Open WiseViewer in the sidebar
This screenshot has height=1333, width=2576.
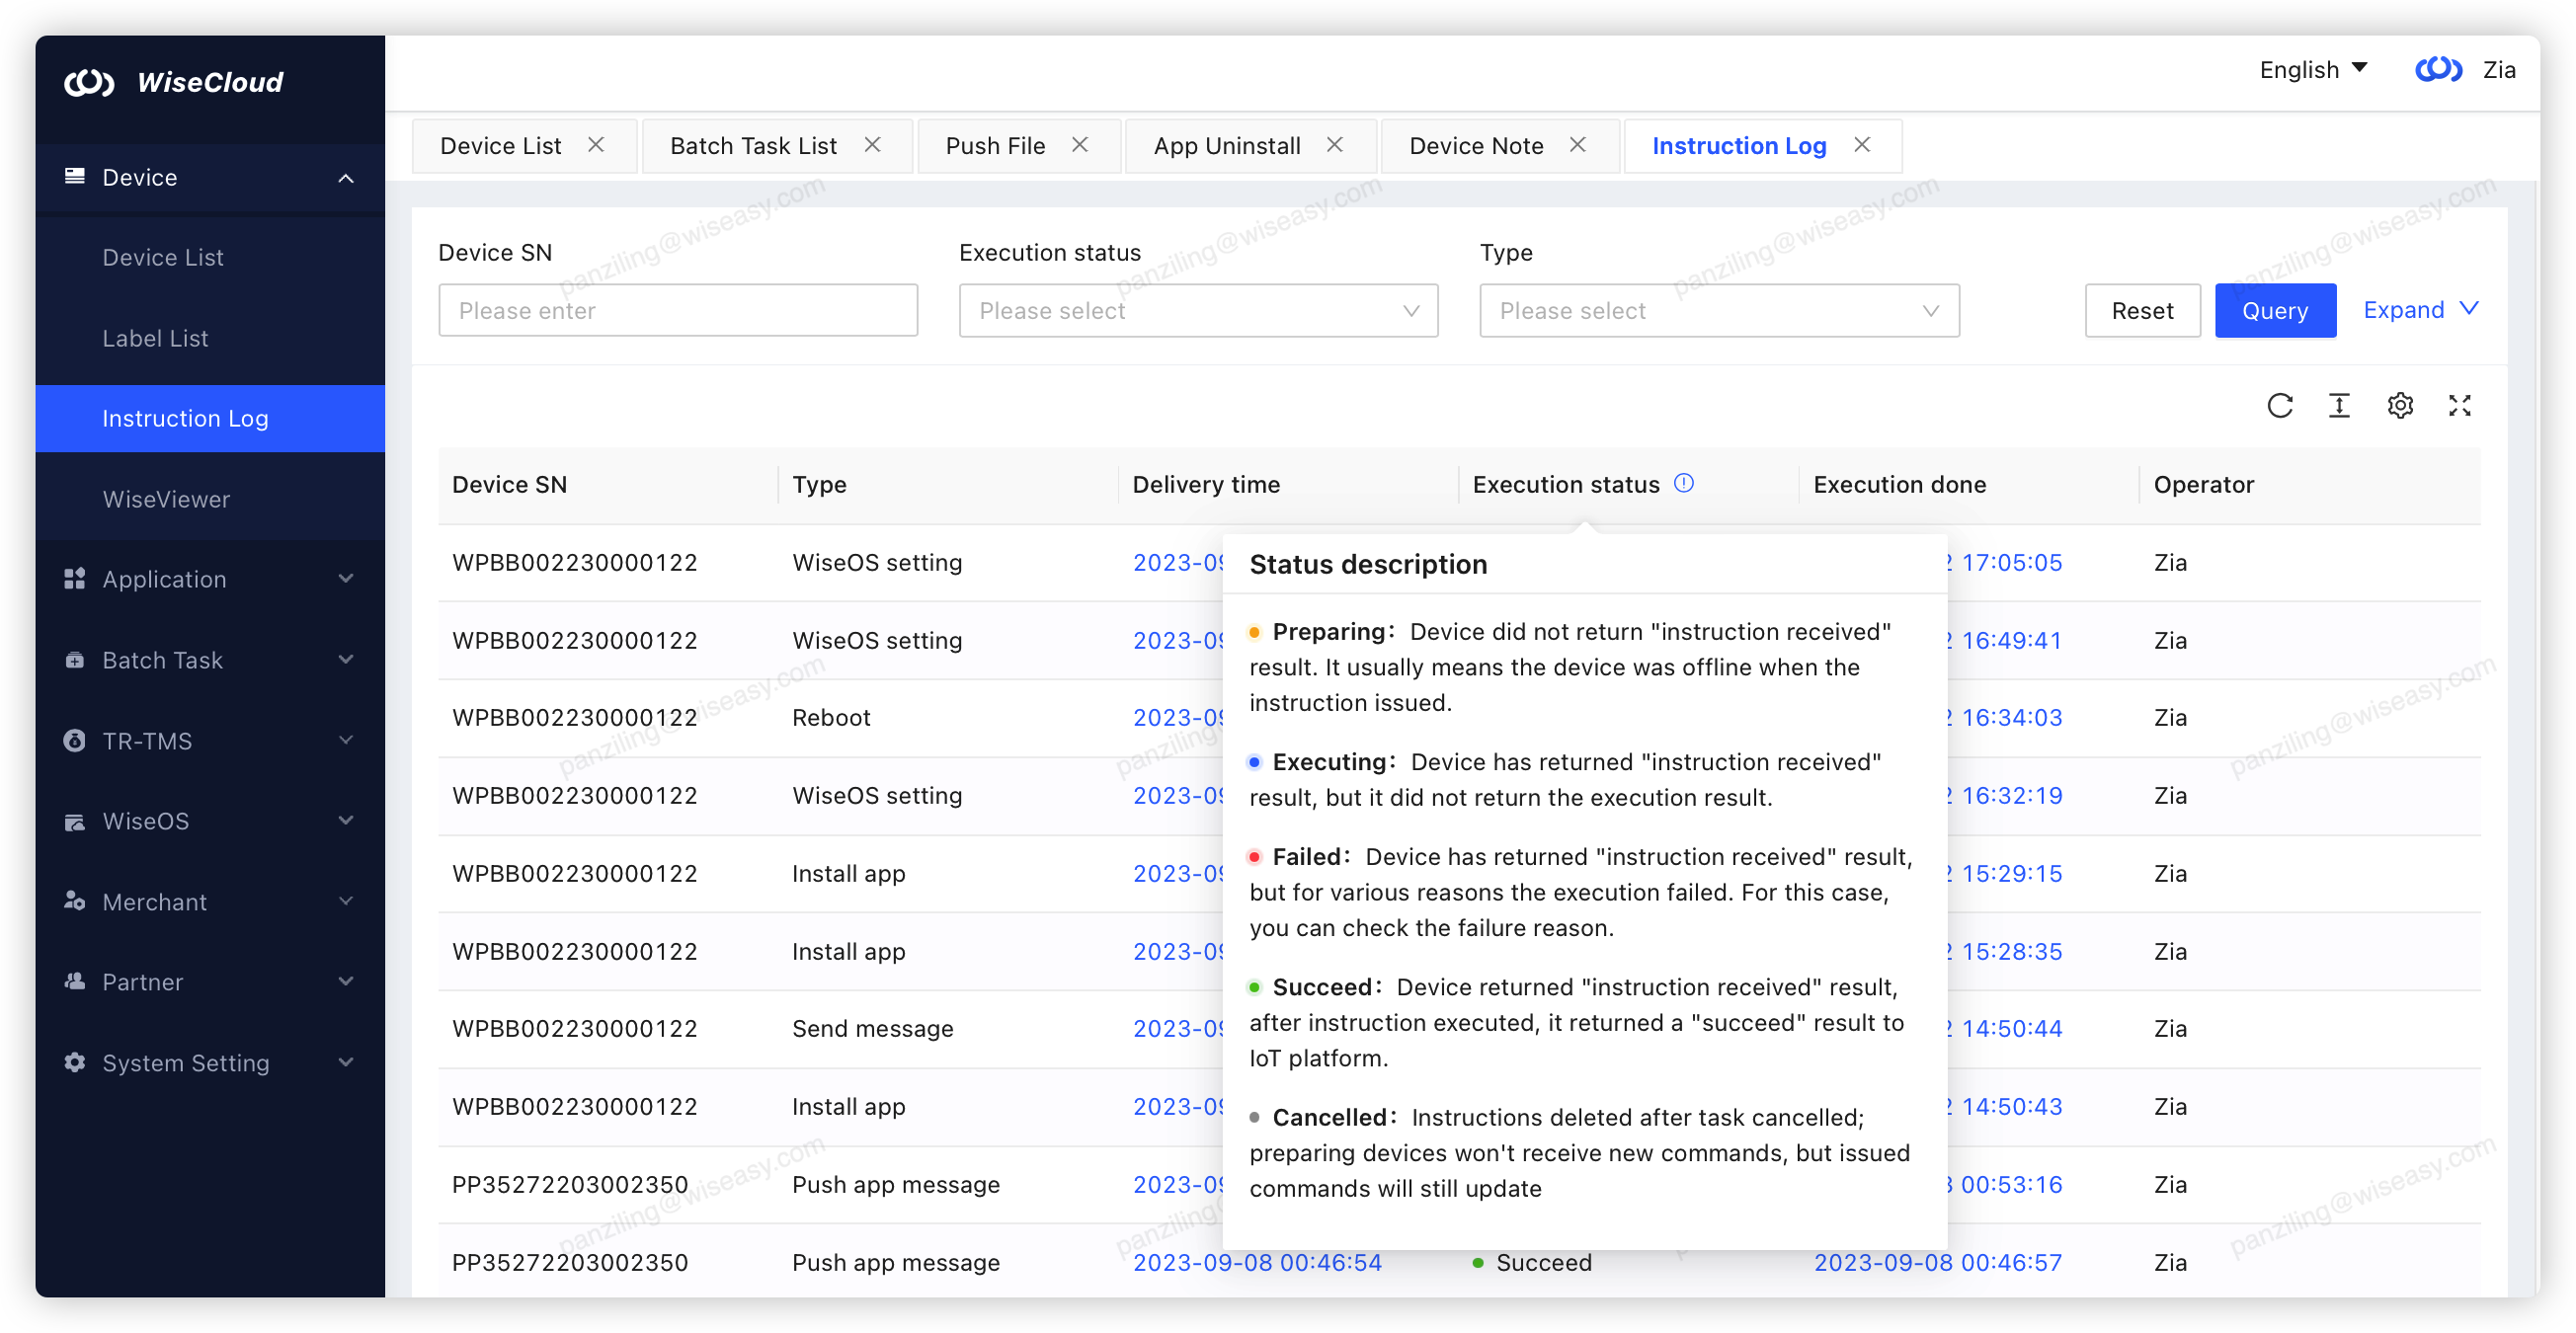(x=166, y=499)
